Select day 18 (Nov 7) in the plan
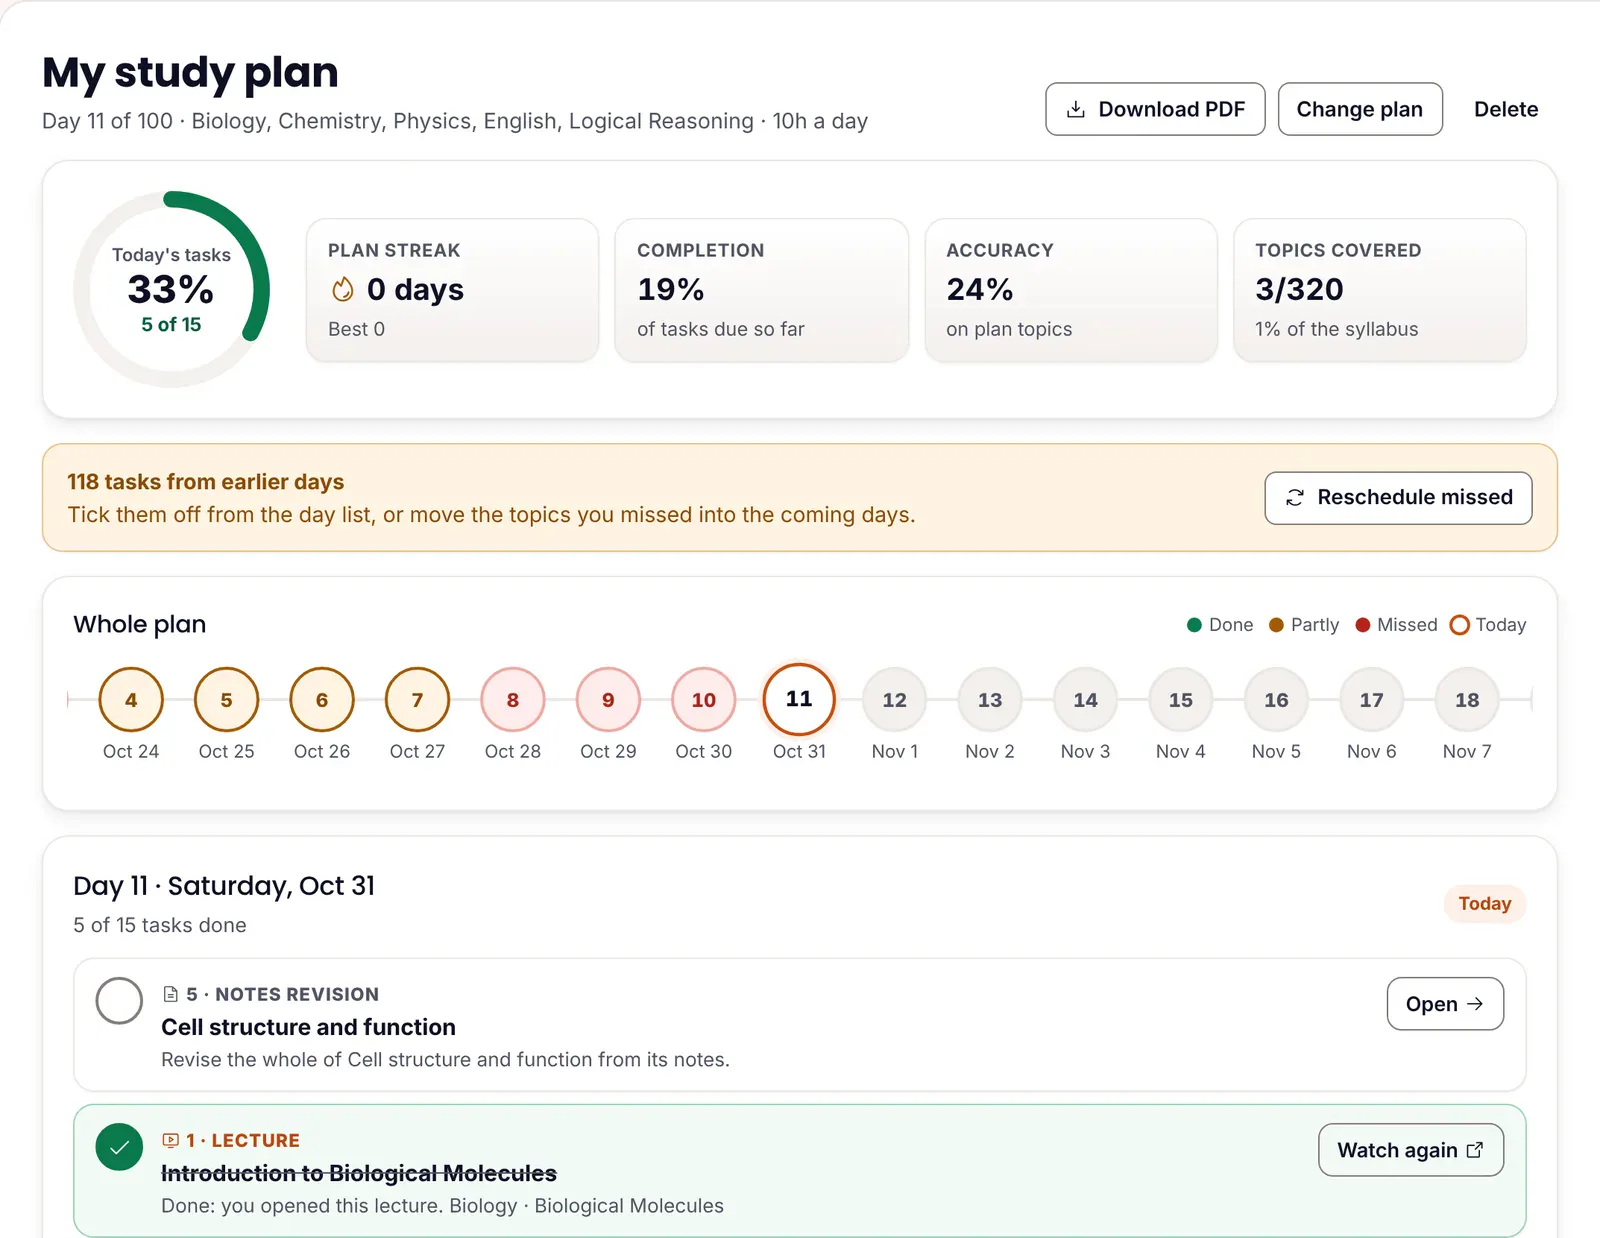1600x1238 pixels. pos(1467,700)
